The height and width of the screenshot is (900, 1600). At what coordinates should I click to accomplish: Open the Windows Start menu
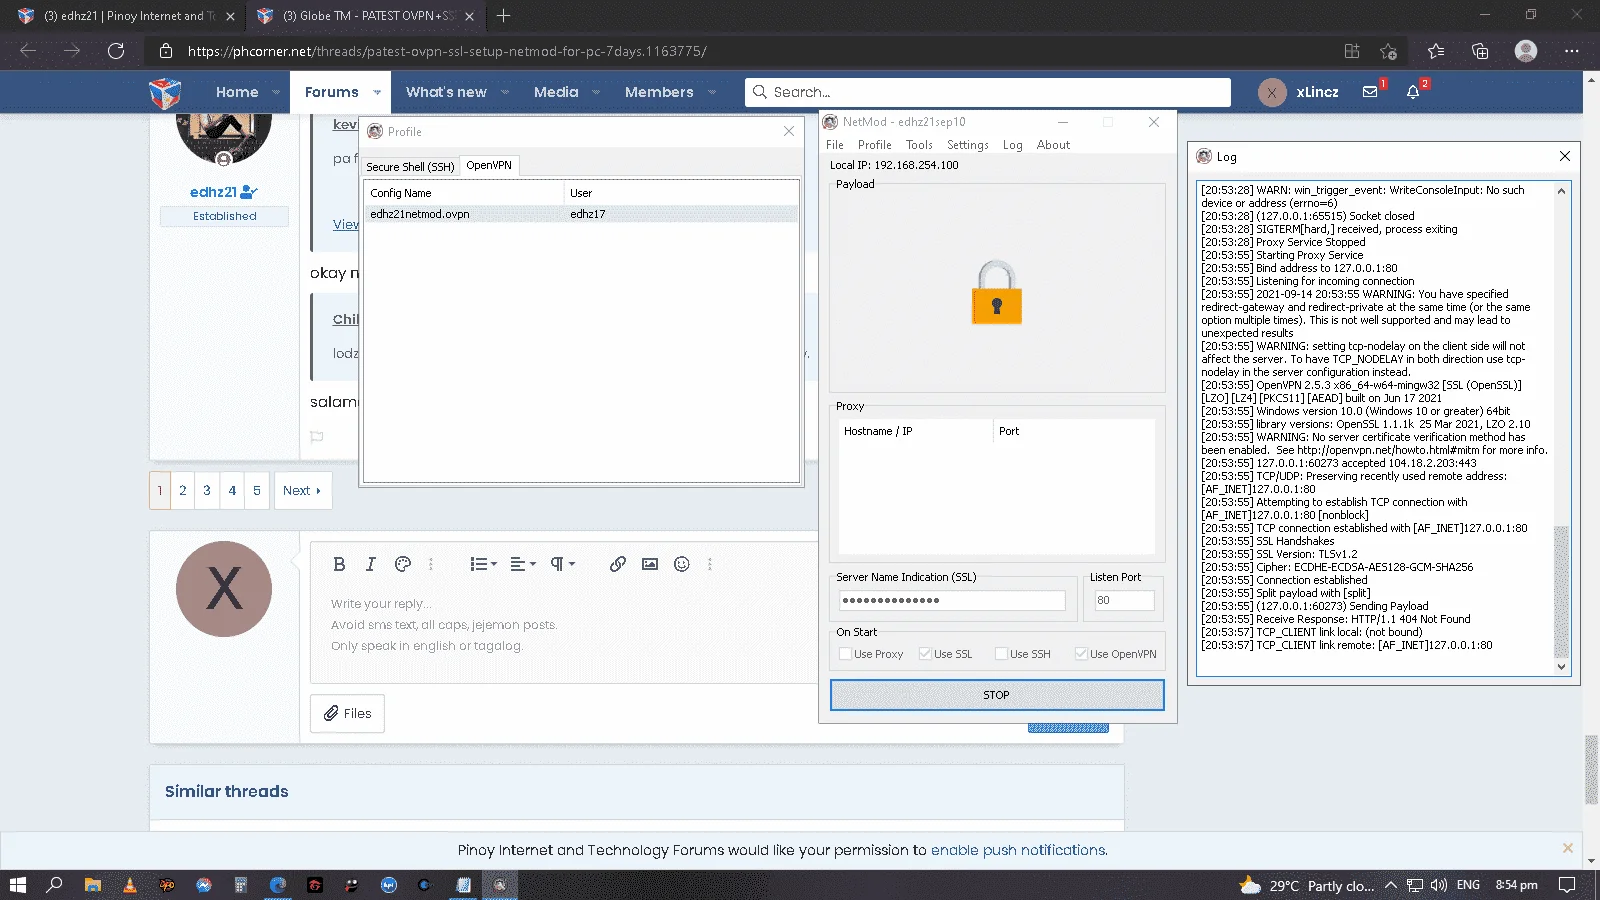[17, 885]
